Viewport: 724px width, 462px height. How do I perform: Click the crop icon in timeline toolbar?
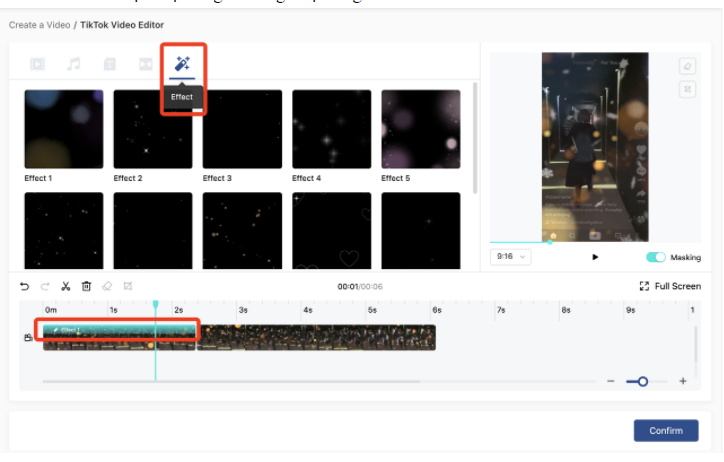pos(128,286)
